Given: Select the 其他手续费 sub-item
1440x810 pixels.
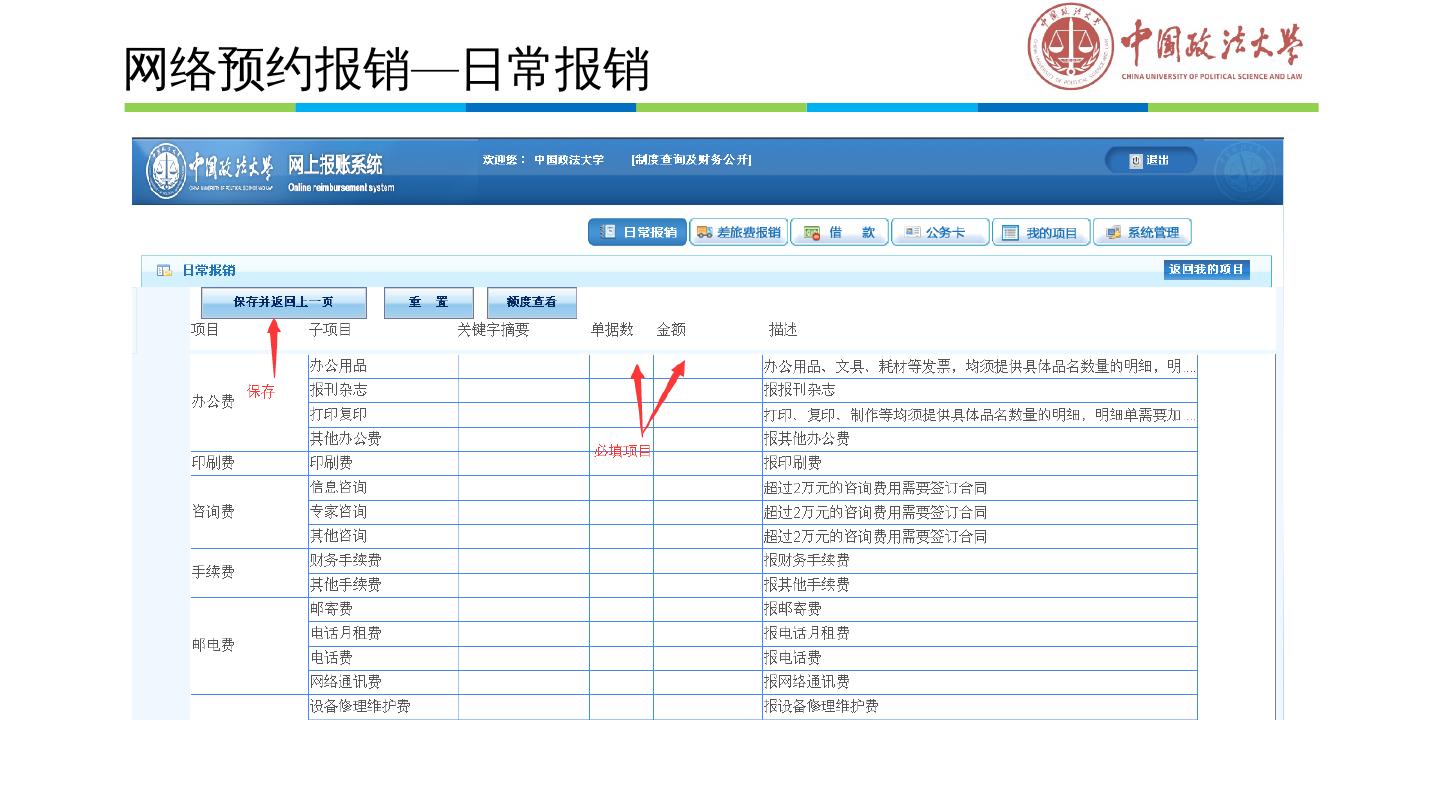Looking at the screenshot, I should [345, 585].
